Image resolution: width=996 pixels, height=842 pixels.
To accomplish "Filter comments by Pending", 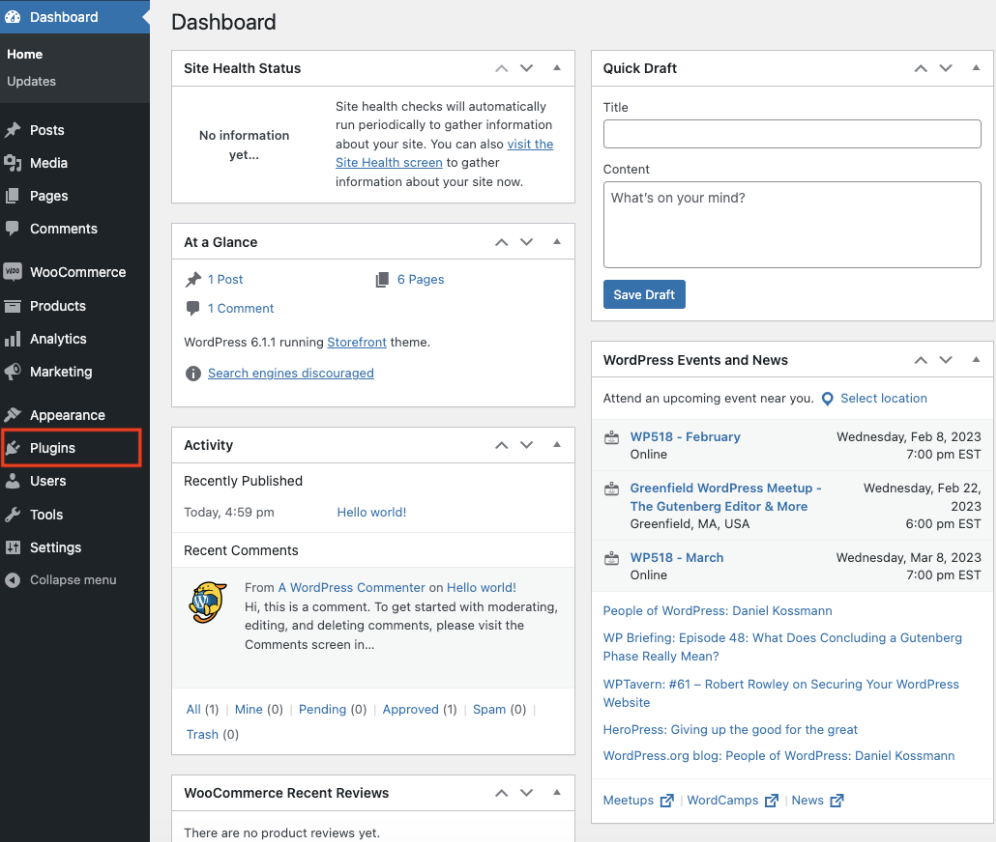I will pyautogui.click(x=323, y=709).
